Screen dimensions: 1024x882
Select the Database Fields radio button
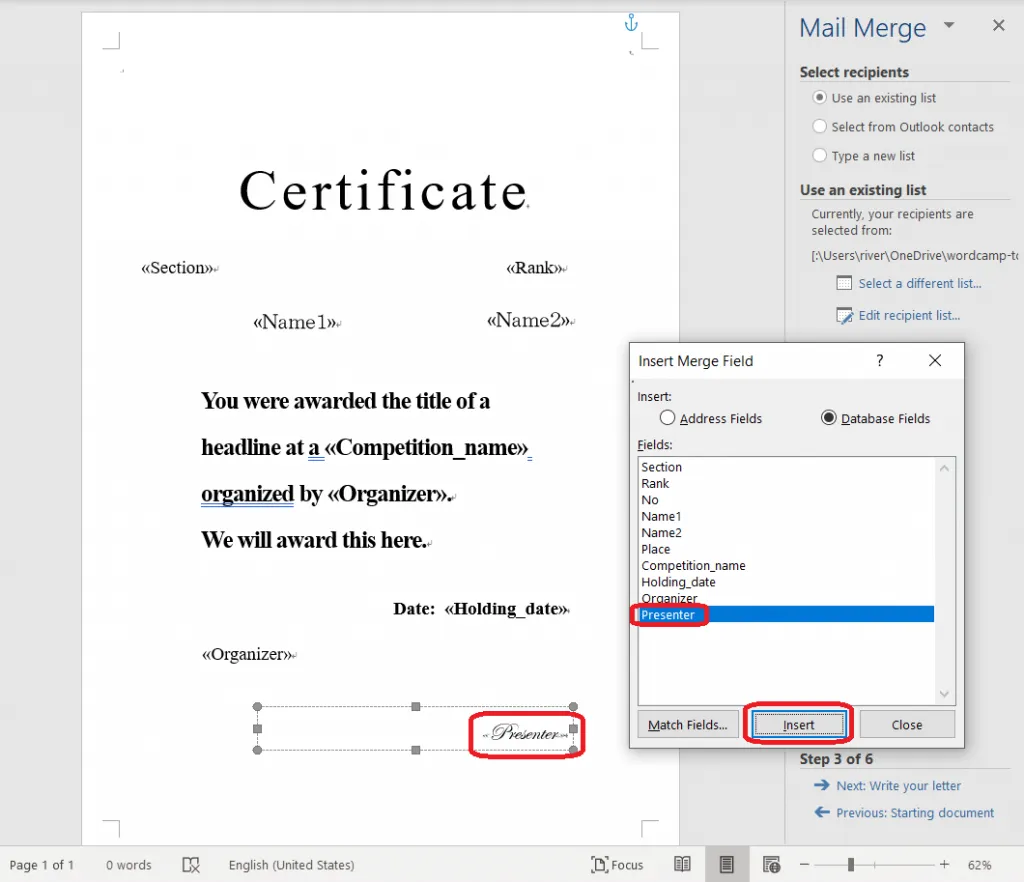pyautogui.click(x=828, y=418)
